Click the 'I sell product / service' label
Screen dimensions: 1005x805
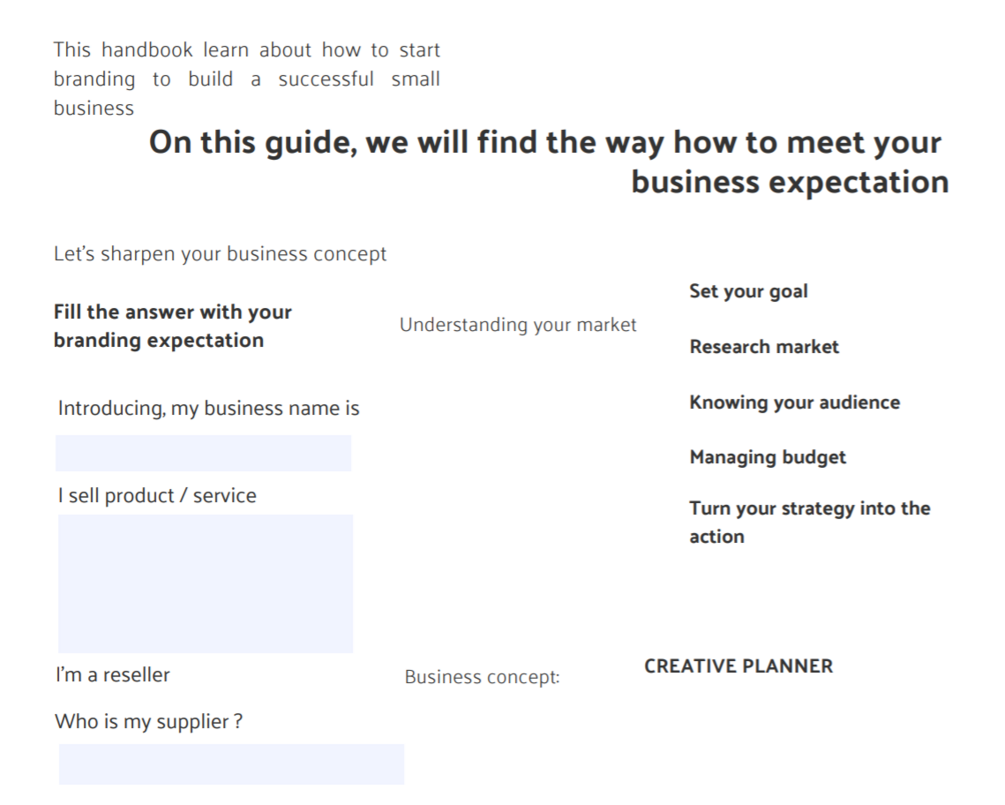[157, 496]
